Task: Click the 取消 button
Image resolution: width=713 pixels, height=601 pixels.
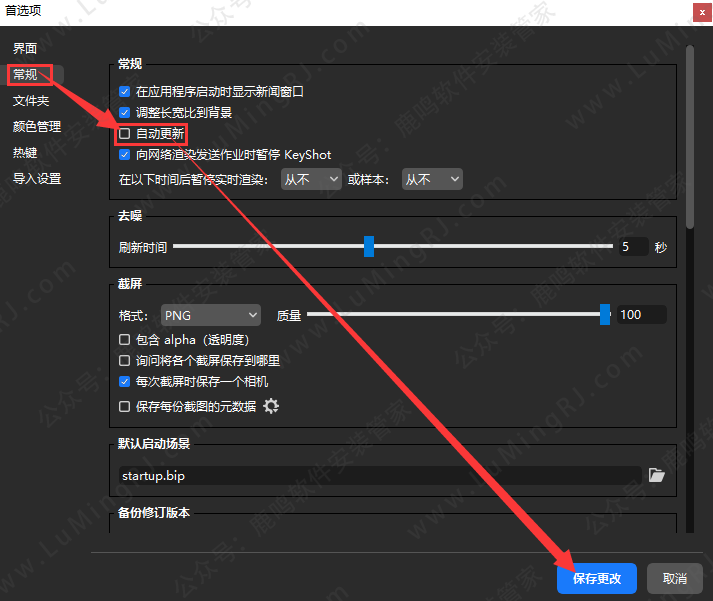Action: tap(675, 578)
